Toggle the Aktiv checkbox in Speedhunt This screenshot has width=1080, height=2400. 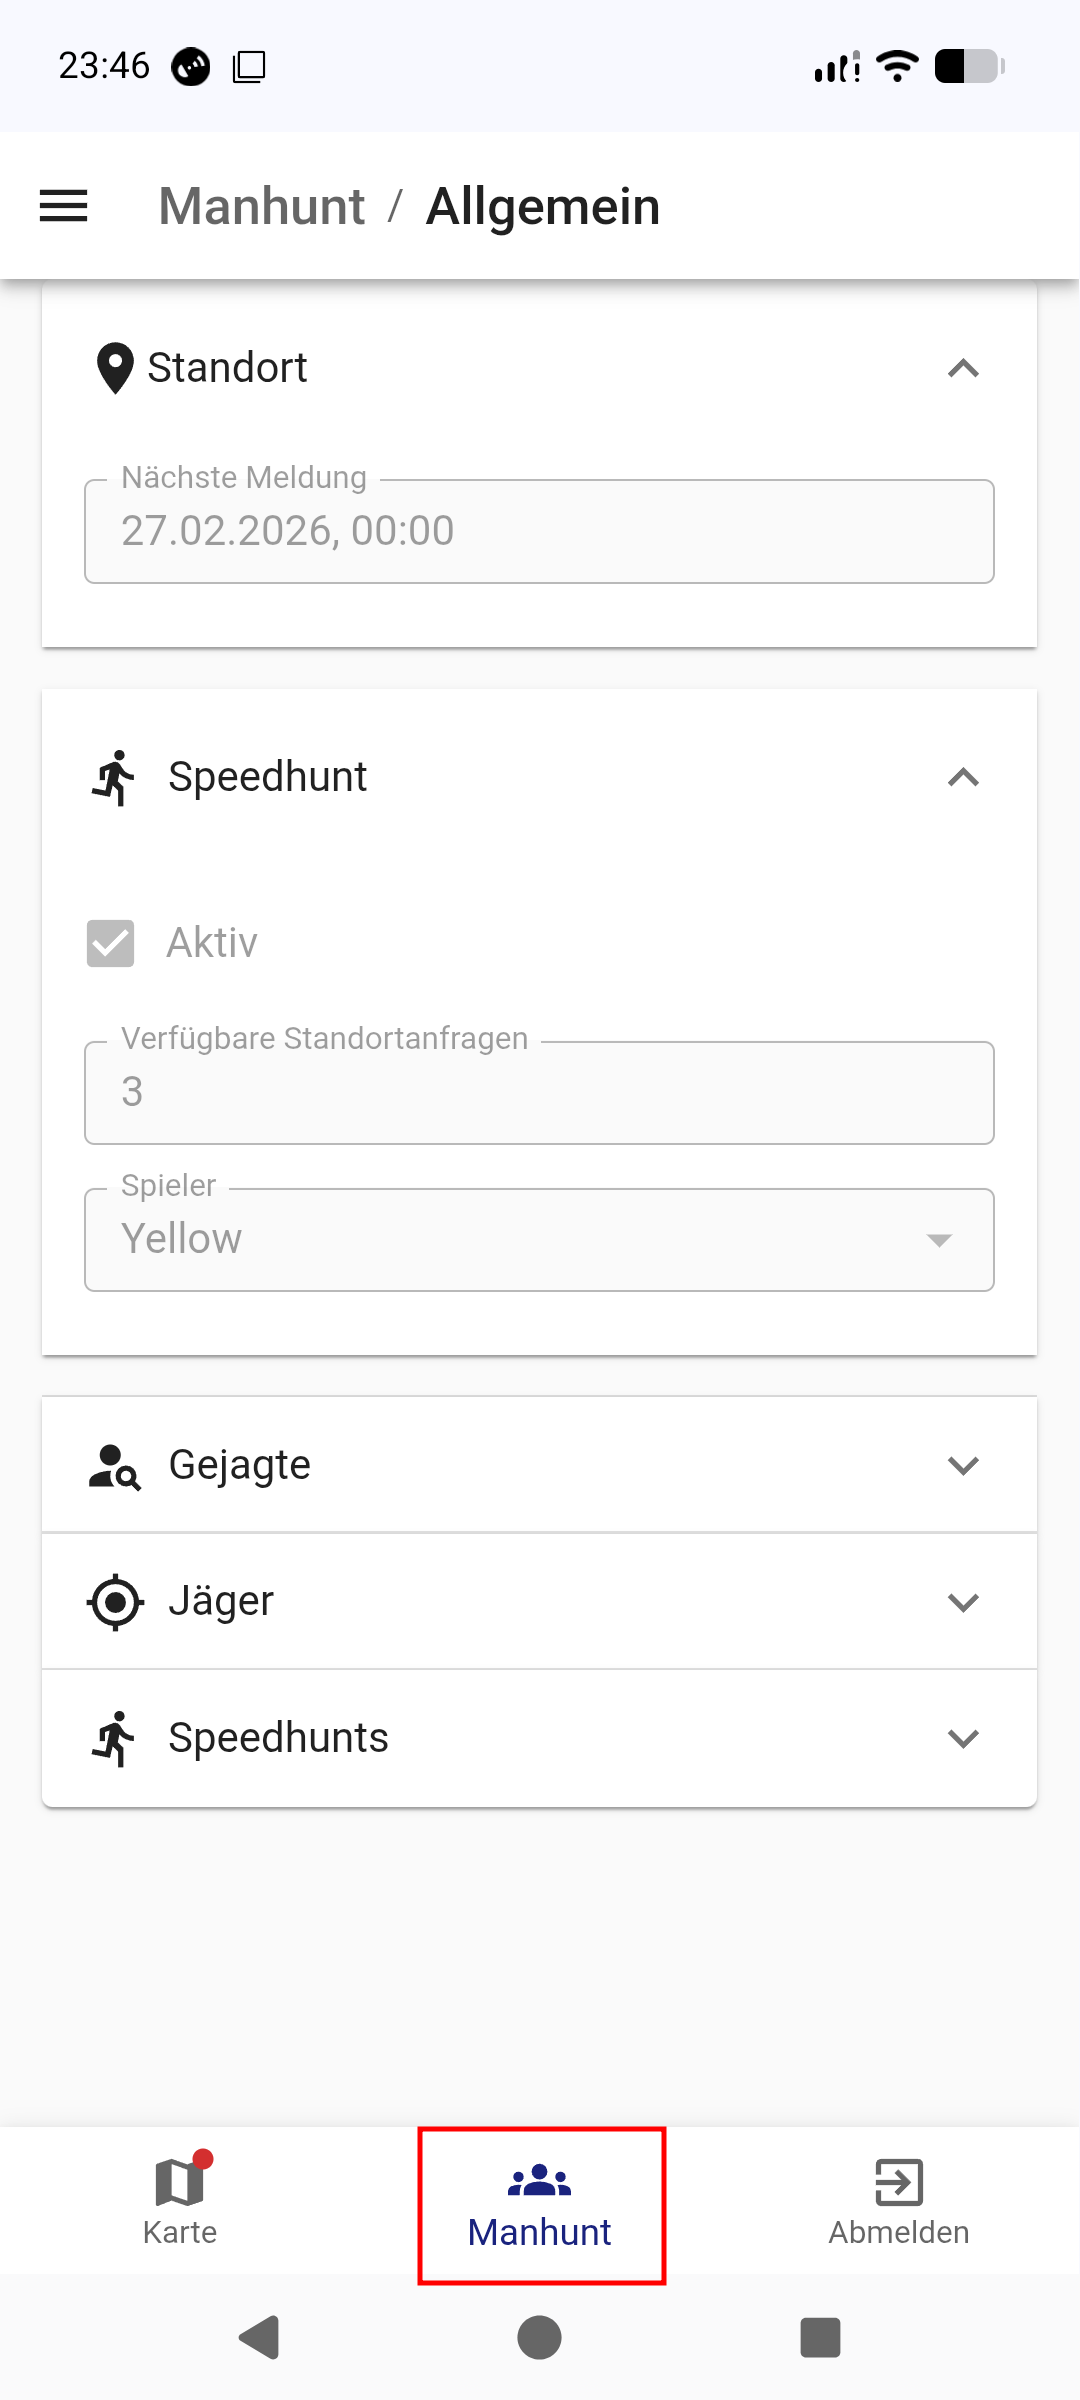(x=110, y=941)
